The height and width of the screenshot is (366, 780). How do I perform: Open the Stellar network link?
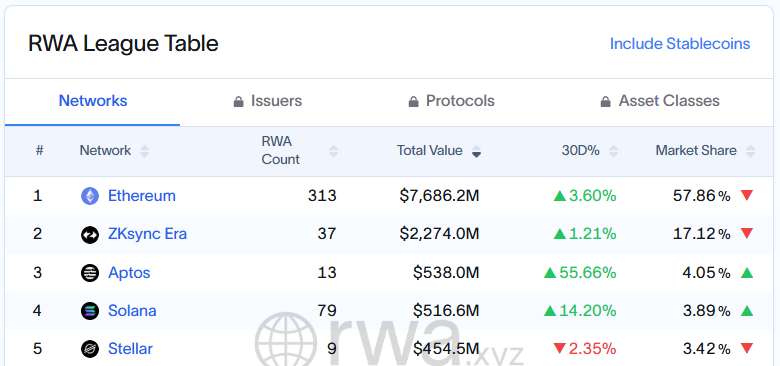[x=130, y=349]
